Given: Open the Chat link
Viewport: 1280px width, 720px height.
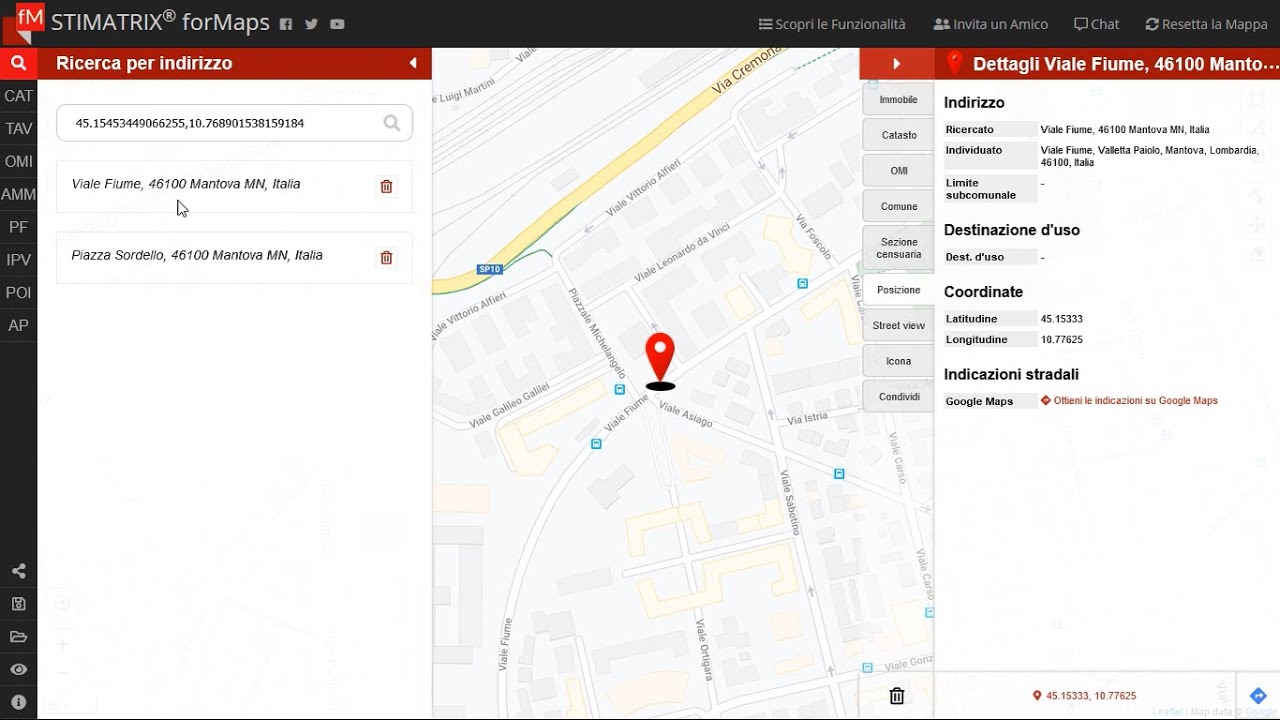Looking at the screenshot, I should pos(1096,24).
